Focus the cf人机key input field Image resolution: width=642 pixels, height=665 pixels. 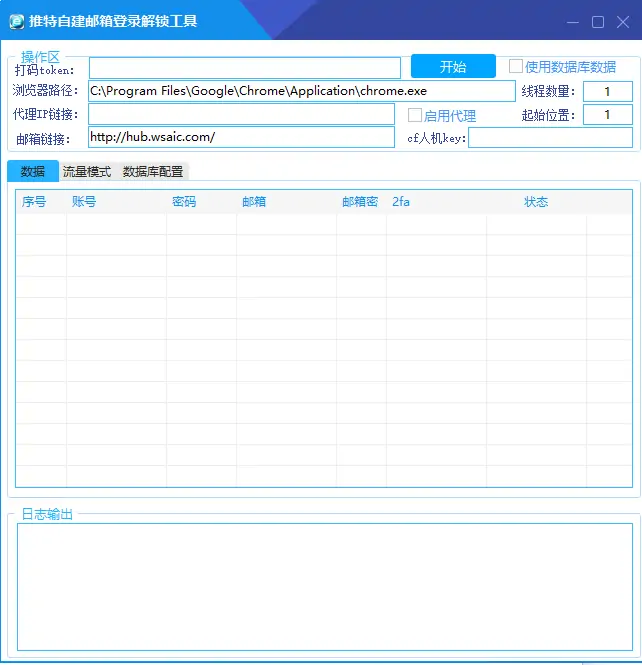pos(550,138)
